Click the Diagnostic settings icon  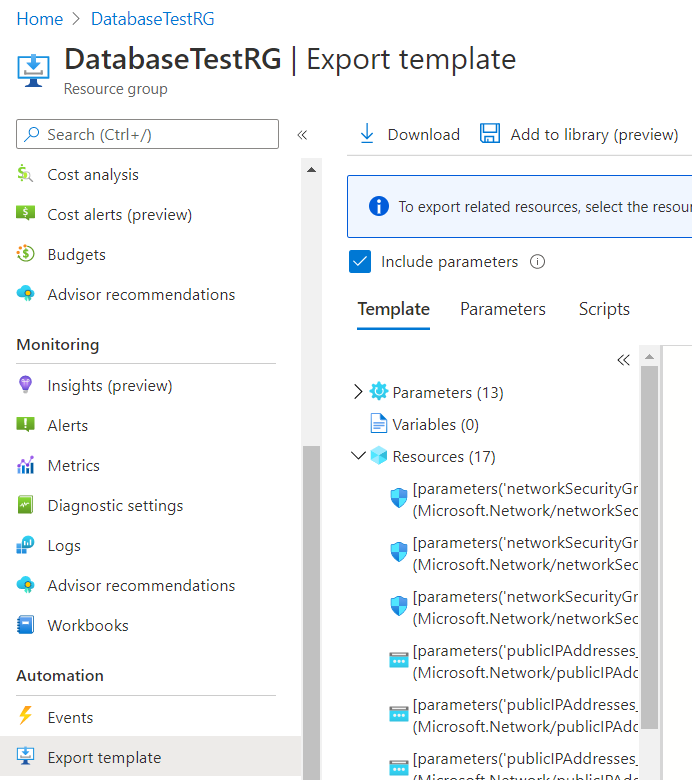(25, 504)
